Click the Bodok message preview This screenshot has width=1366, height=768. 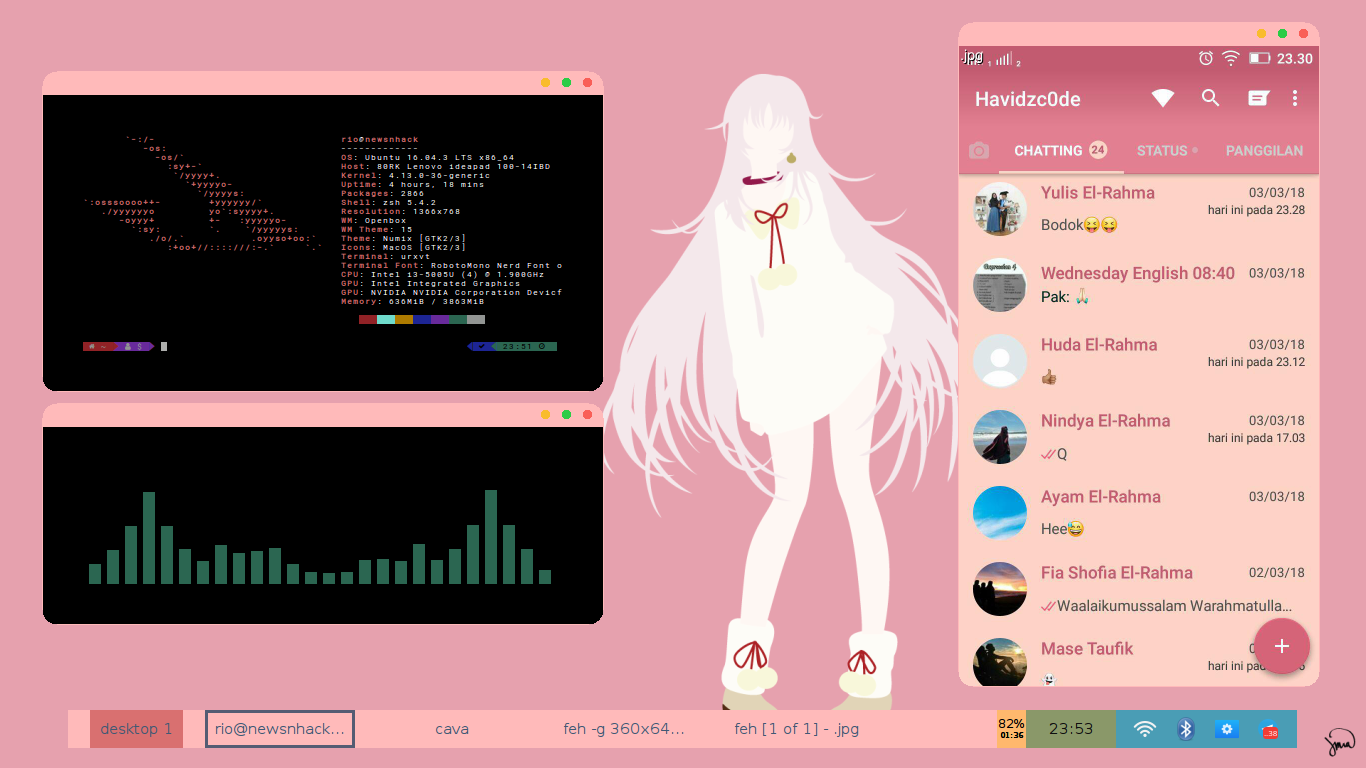(x=1079, y=225)
